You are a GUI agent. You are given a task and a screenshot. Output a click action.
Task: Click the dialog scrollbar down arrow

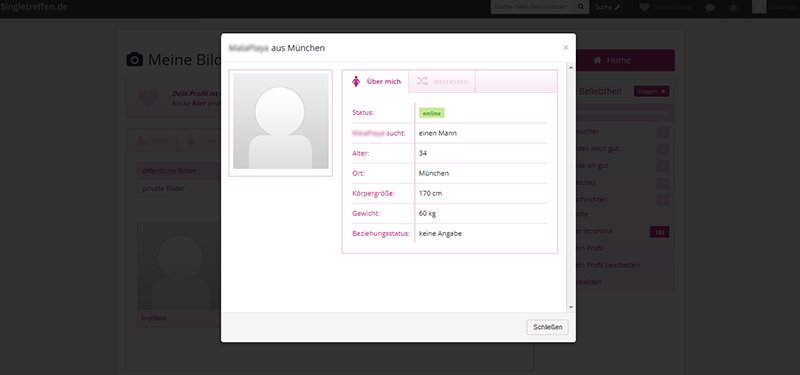tap(571, 307)
